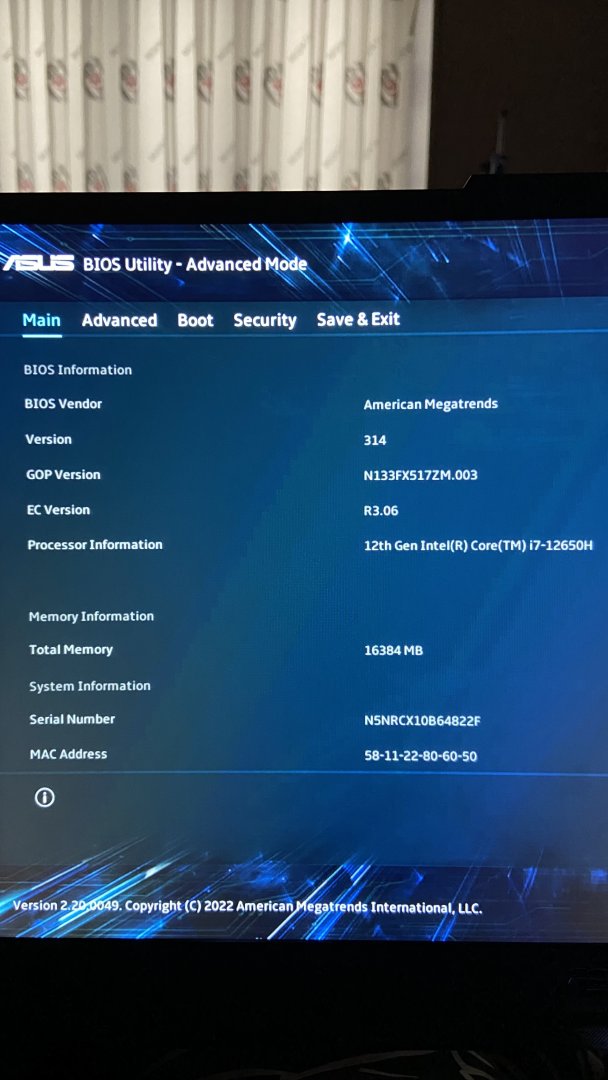Screen dimensions: 608x1080
Task: Click BIOS version value 314
Action: (x=375, y=440)
